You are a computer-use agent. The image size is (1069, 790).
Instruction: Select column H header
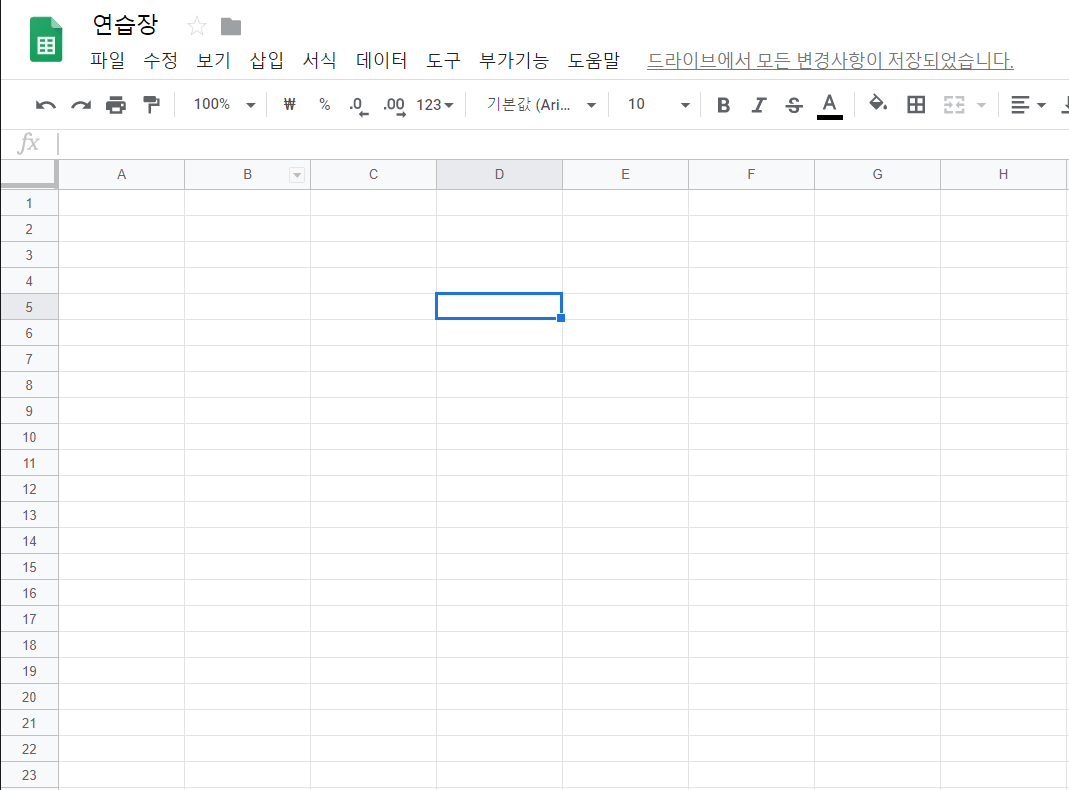pyautogui.click(x=1004, y=174)
